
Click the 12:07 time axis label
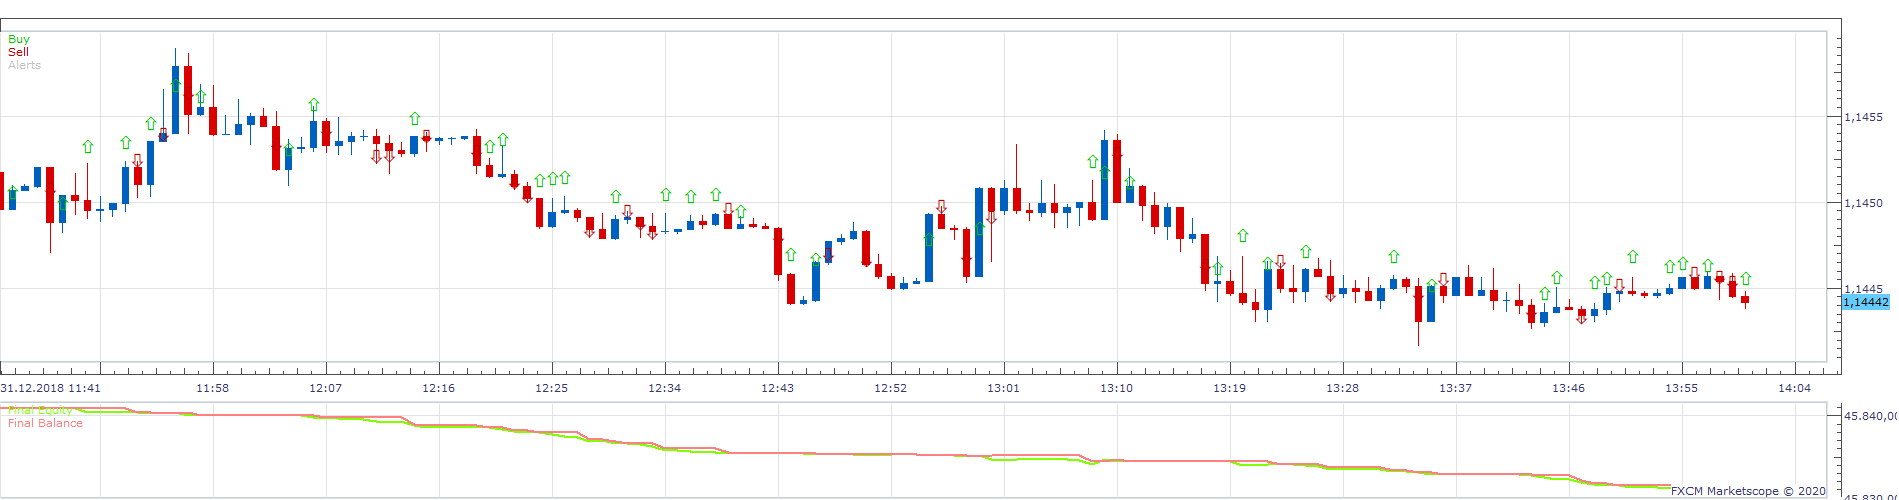pos(325,388)
